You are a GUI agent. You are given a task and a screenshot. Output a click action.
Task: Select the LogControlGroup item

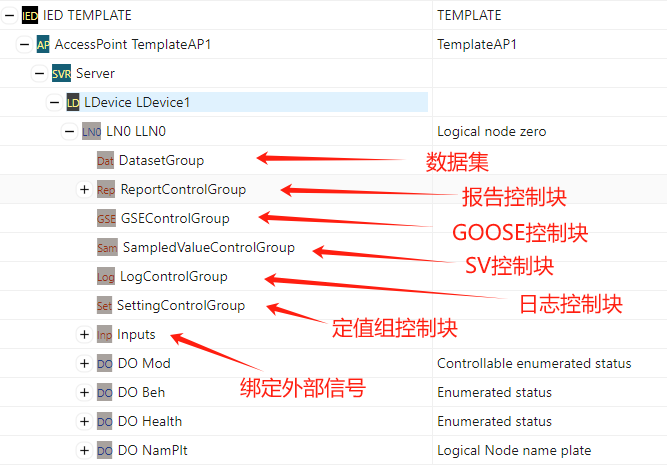[x=174, y=277]
